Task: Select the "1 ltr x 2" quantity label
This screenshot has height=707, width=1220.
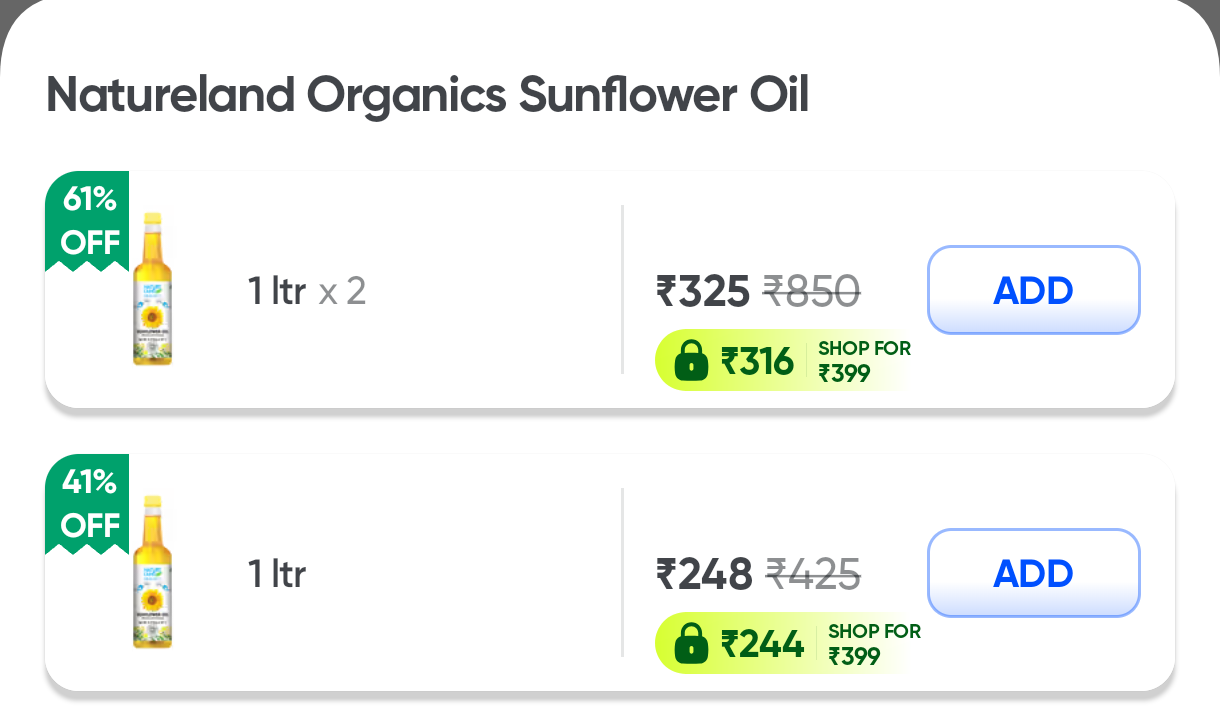Action: click(306, 291)
